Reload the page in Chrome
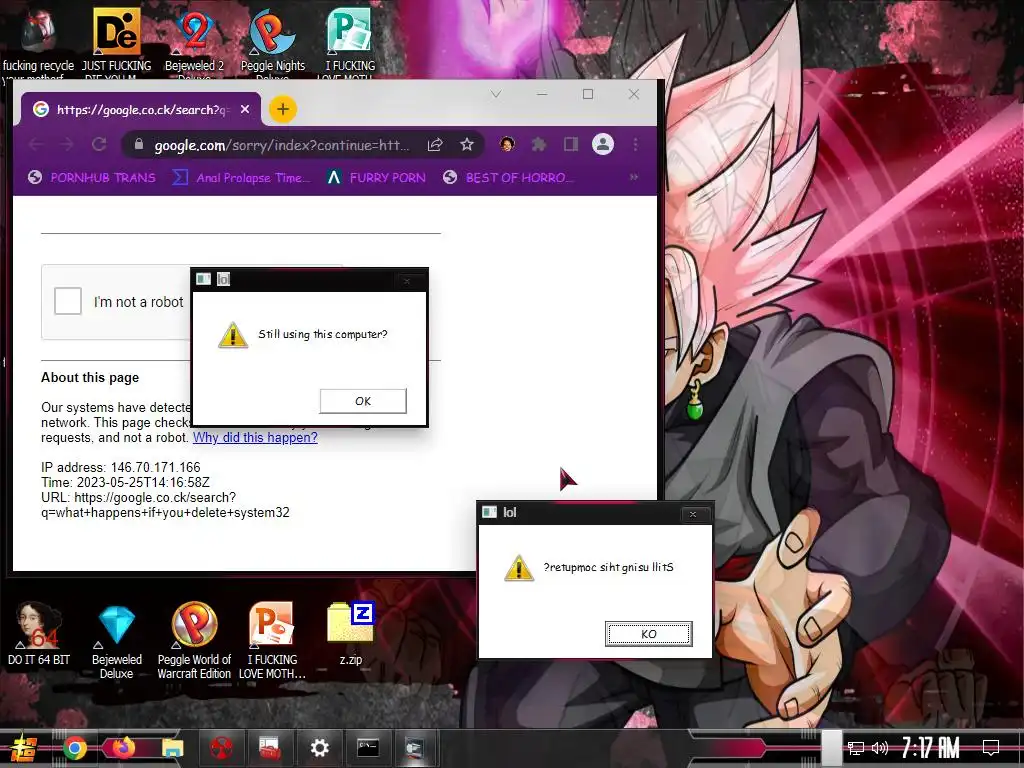Screen dimensions: 1024x768 tap(99, 144)
